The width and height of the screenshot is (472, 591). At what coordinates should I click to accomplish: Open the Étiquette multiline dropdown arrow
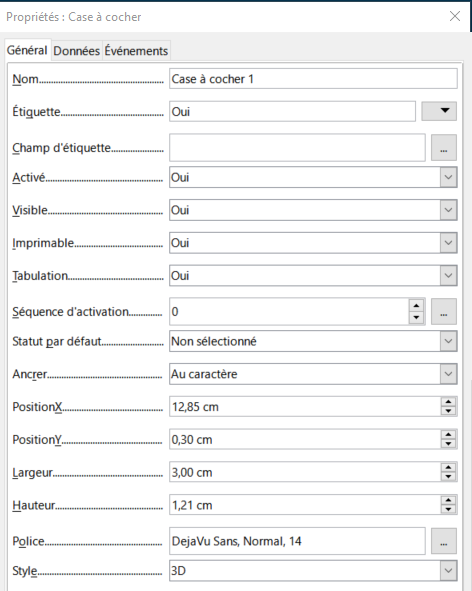(x=439, y=111)
